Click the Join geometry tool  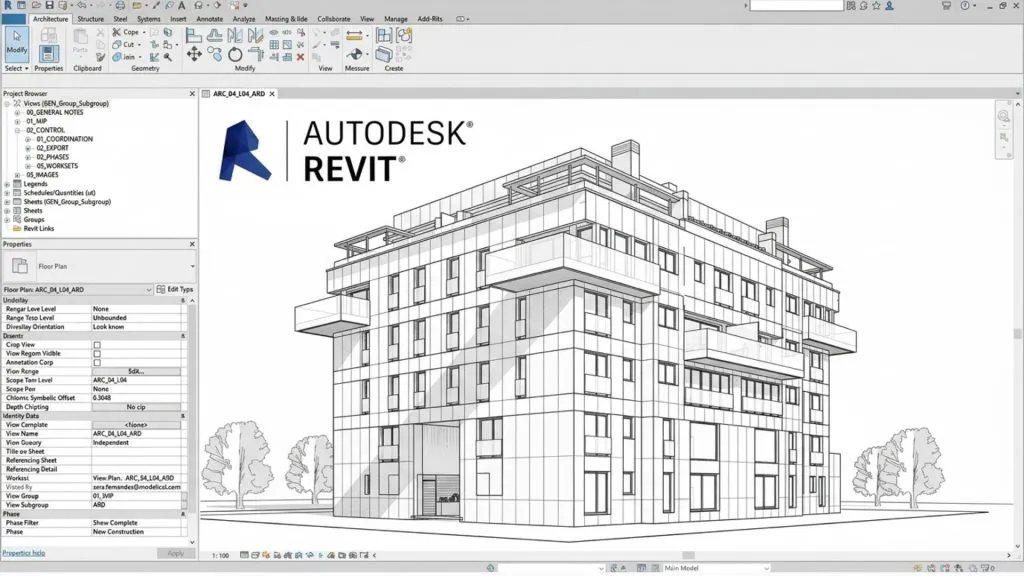coord(123,57)
